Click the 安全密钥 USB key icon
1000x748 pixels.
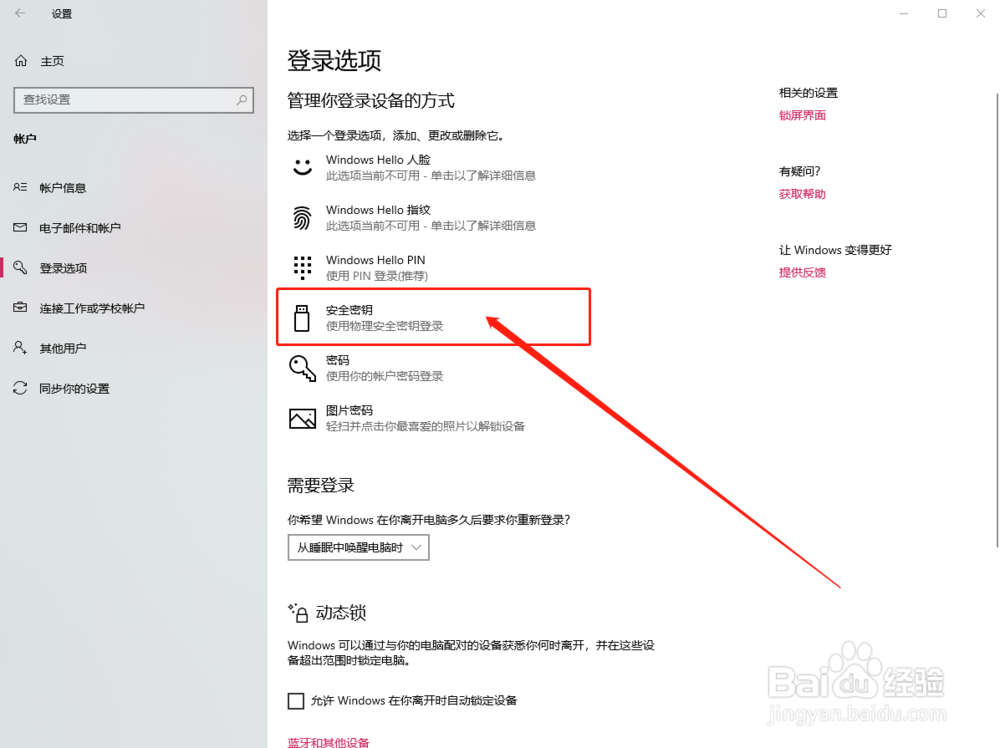302,318
